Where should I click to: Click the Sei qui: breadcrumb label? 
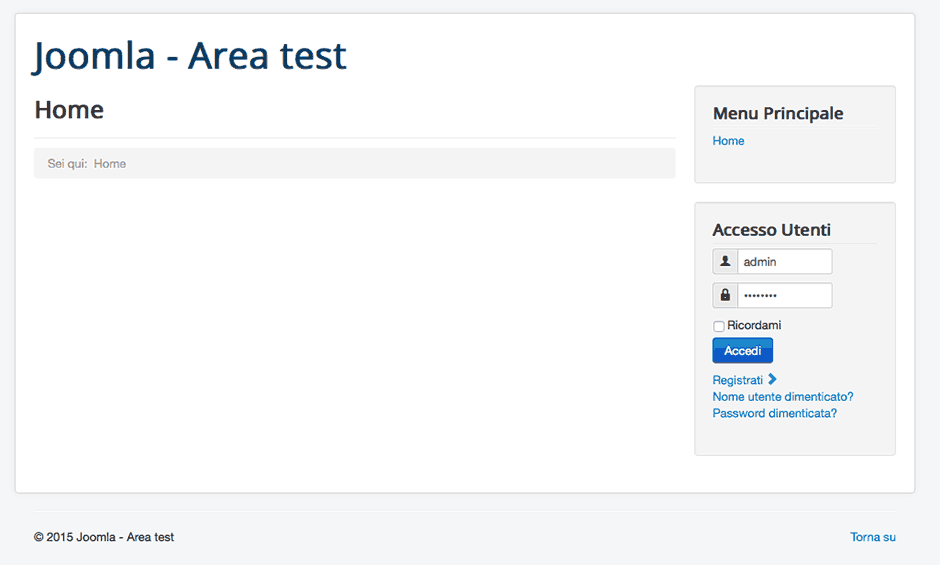[67, 164]
